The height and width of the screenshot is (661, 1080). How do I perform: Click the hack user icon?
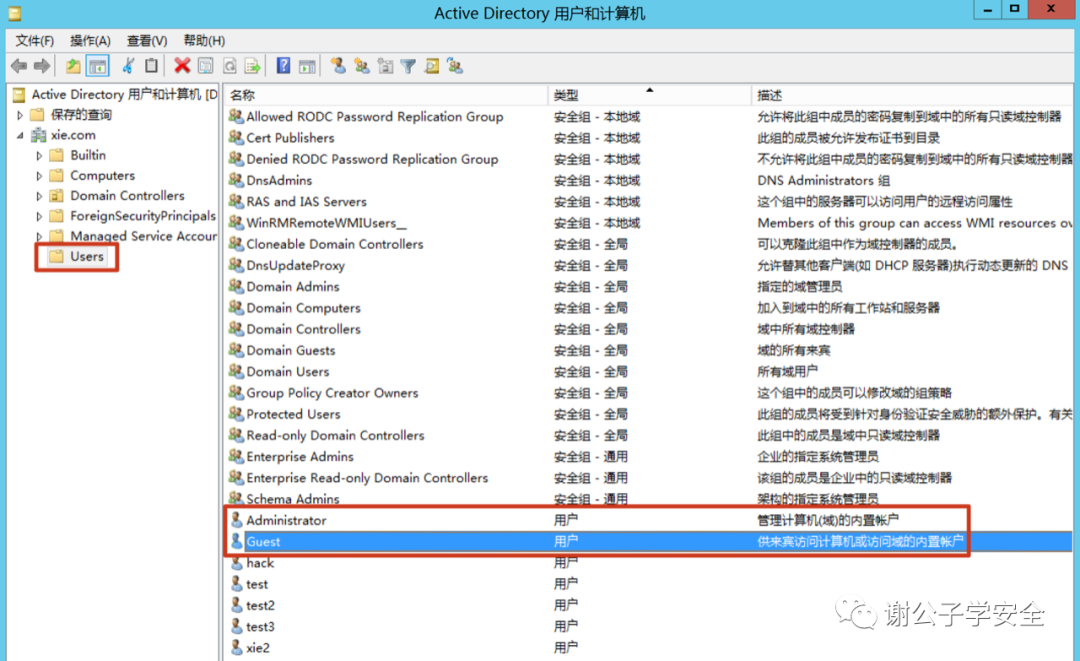tap(236, 563)
